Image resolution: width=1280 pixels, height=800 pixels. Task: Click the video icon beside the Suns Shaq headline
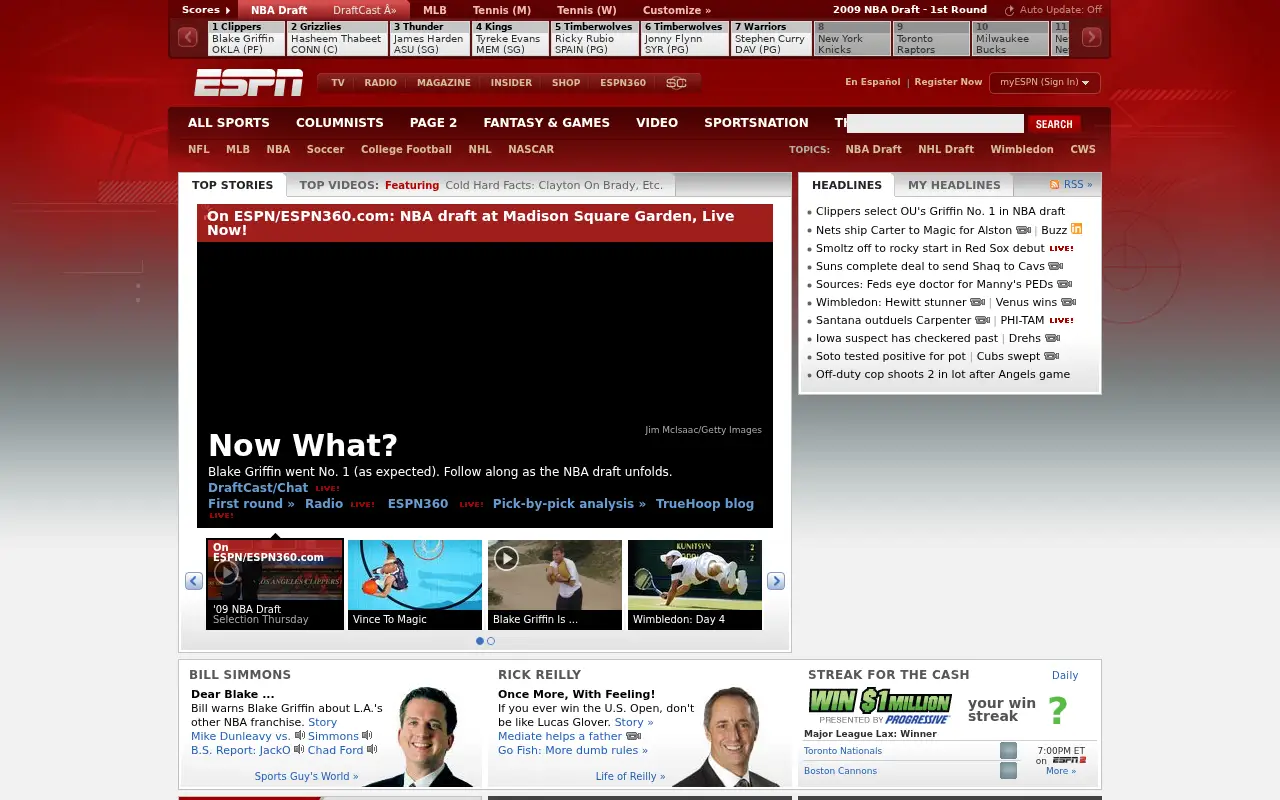(1055, 266)
